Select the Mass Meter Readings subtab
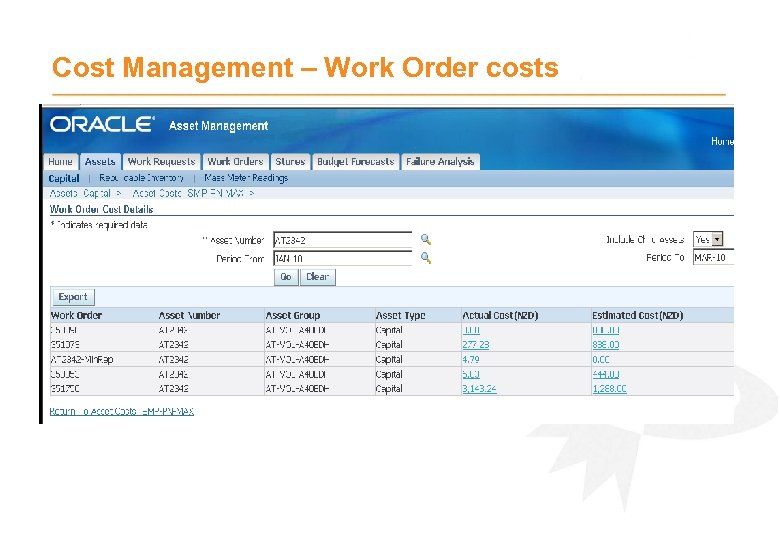The image size is (780, 540). coord(246,178)
